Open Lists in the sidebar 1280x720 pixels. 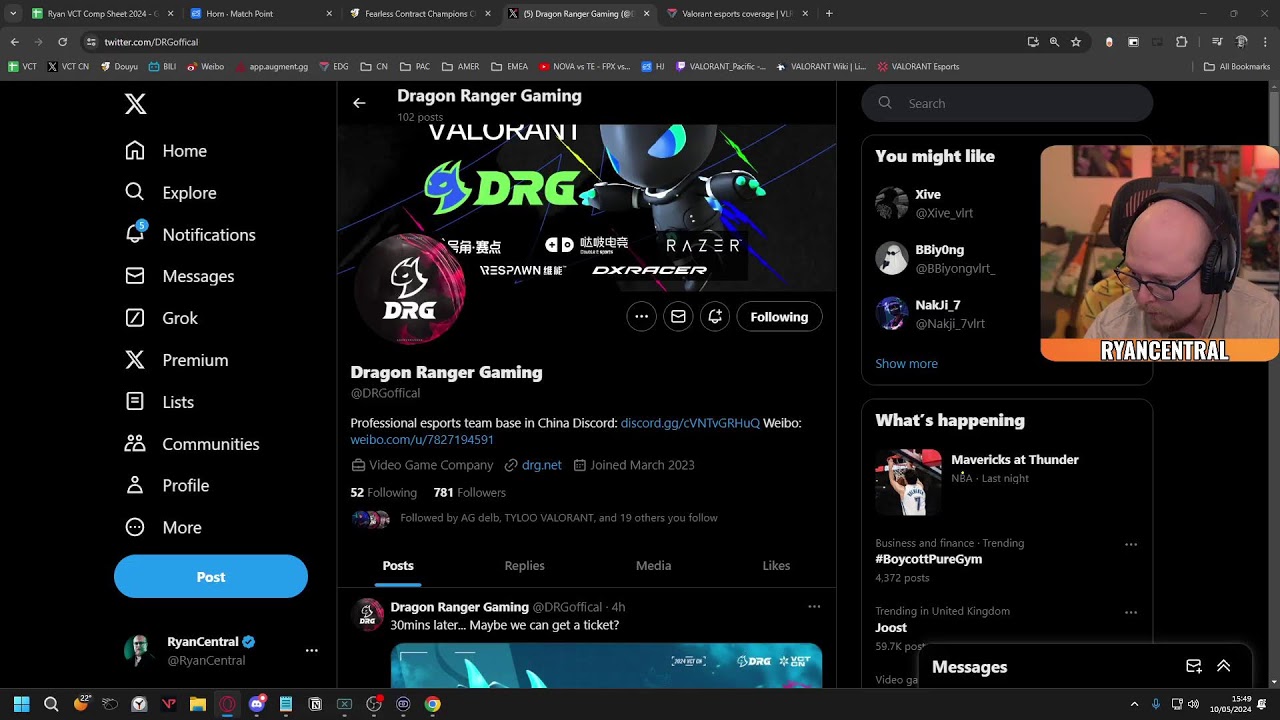tap(159, 402)
